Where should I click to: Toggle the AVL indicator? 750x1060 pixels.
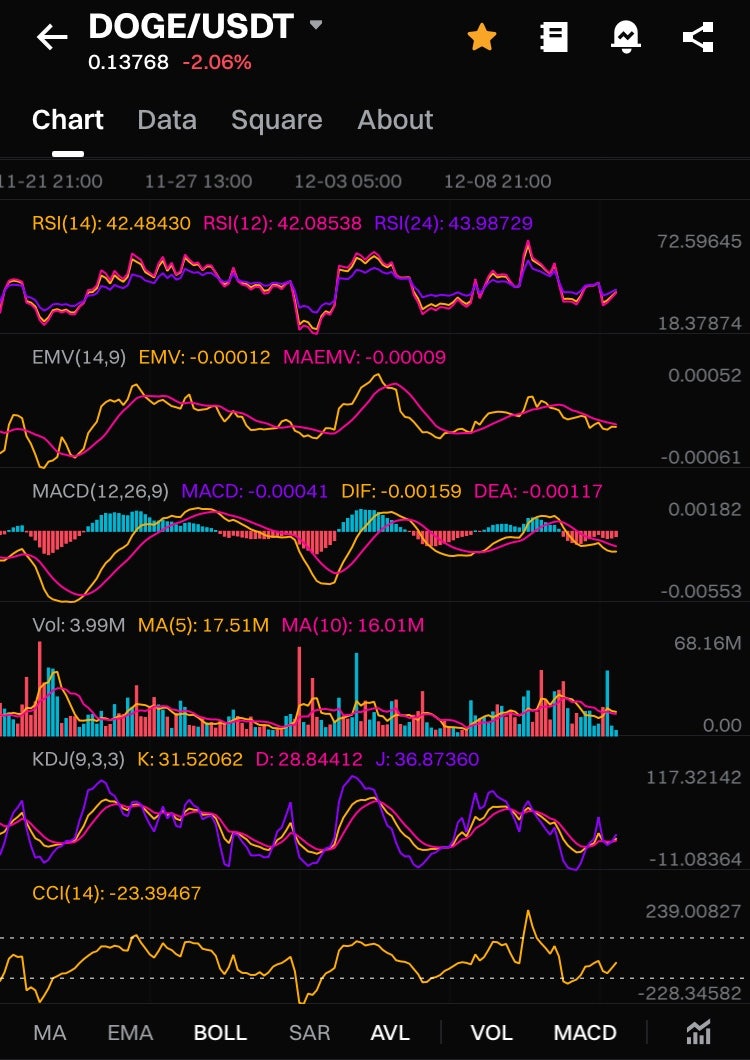390,1033
